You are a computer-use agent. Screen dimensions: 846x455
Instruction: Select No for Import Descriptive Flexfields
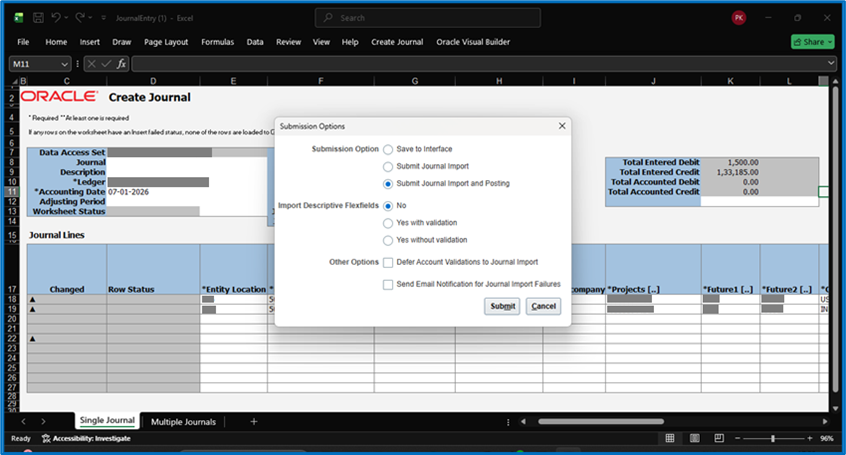[x=388, y=206]
